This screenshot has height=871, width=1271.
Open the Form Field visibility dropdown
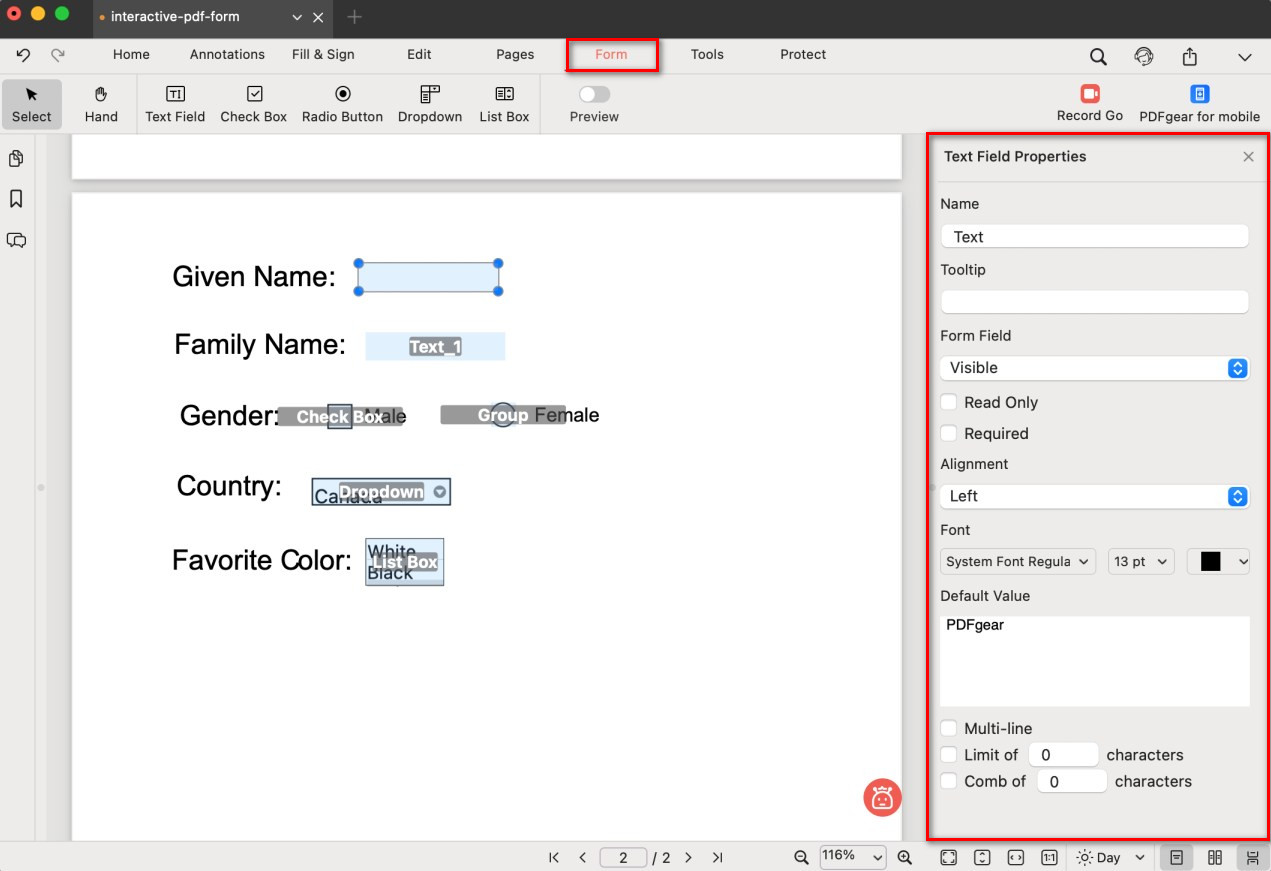1094,368
